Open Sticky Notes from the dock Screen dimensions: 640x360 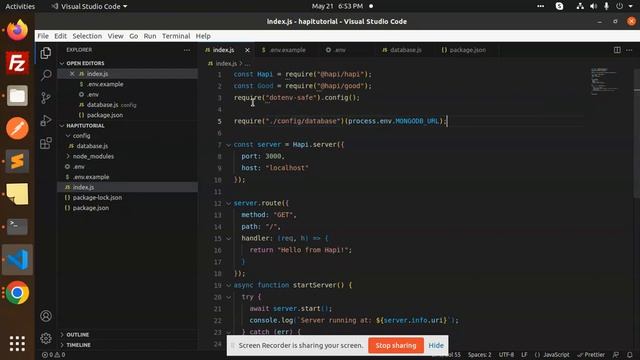coord(17,194)
